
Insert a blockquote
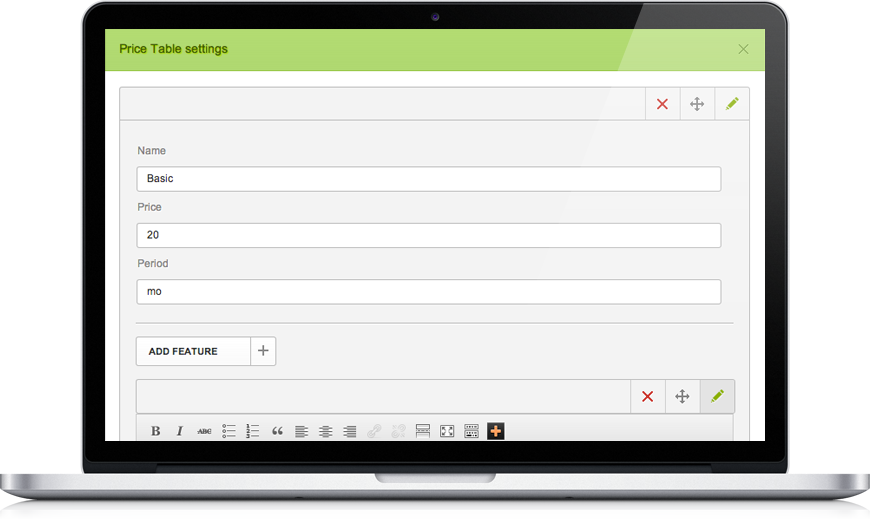coord(277,431)
